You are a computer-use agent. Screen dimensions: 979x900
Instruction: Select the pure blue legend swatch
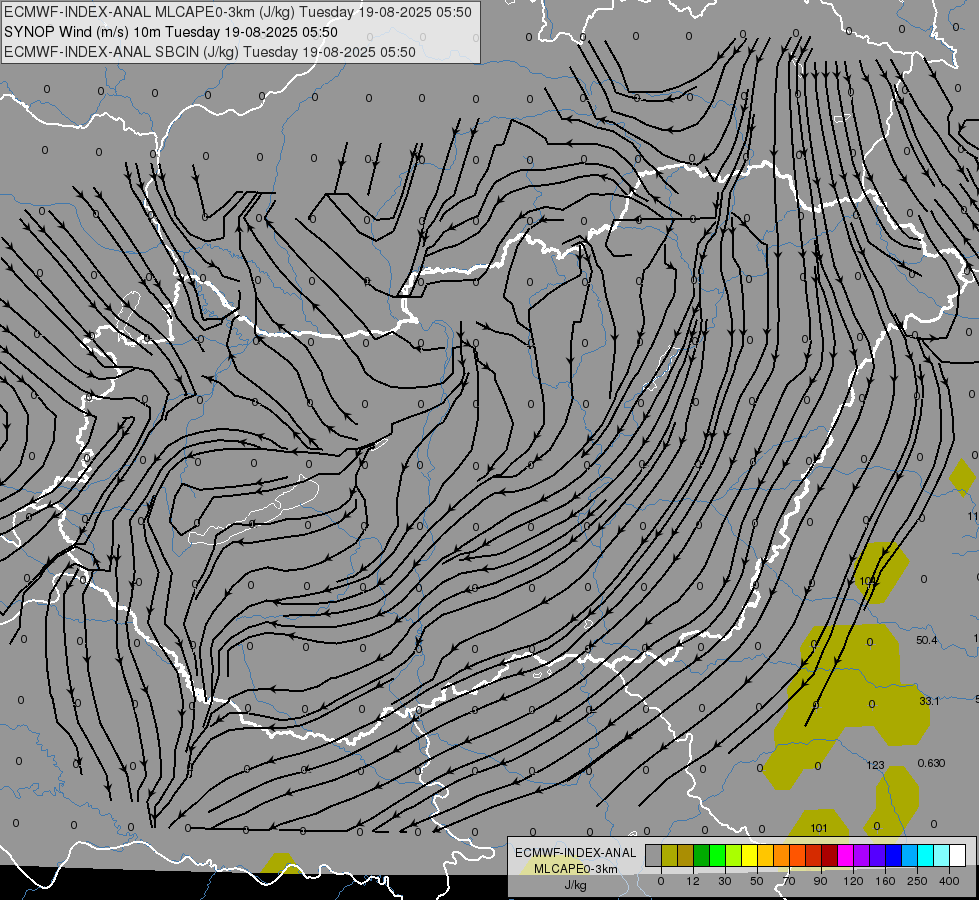coord(893,855)
